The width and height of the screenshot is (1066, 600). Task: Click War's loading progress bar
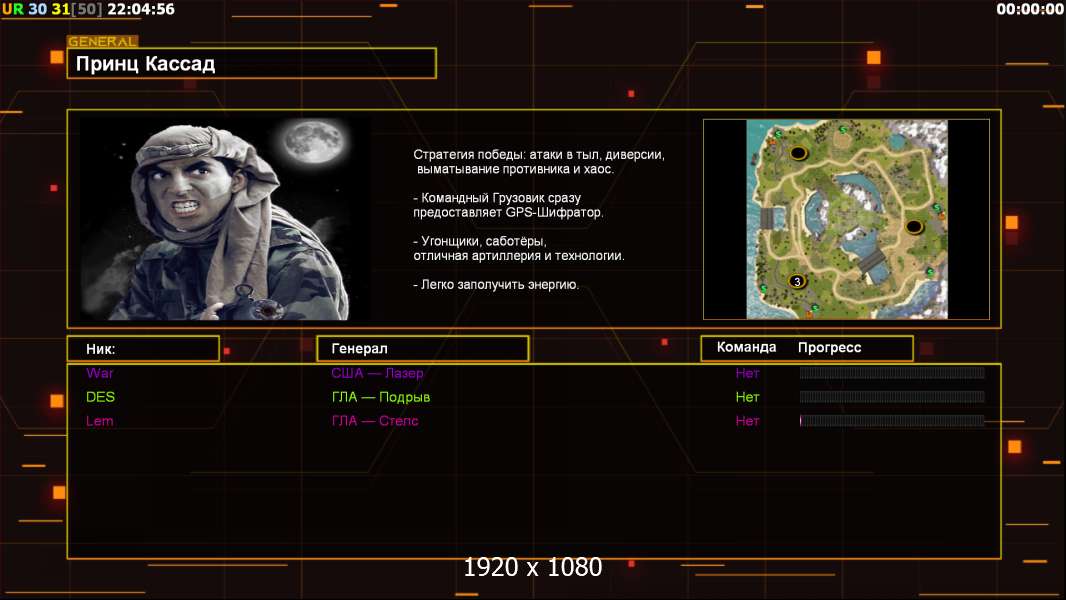point(892,372)
